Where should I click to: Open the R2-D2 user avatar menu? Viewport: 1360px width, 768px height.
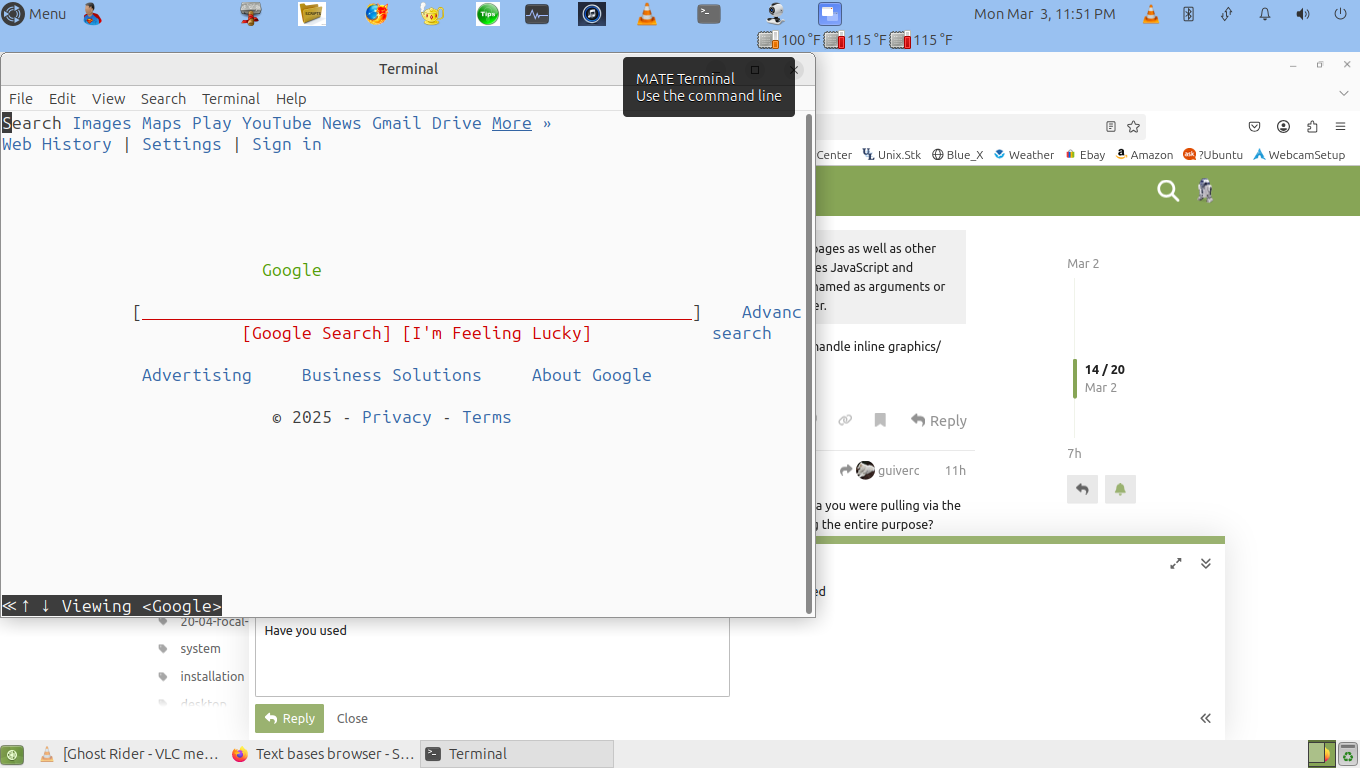tap(1206, 191)
